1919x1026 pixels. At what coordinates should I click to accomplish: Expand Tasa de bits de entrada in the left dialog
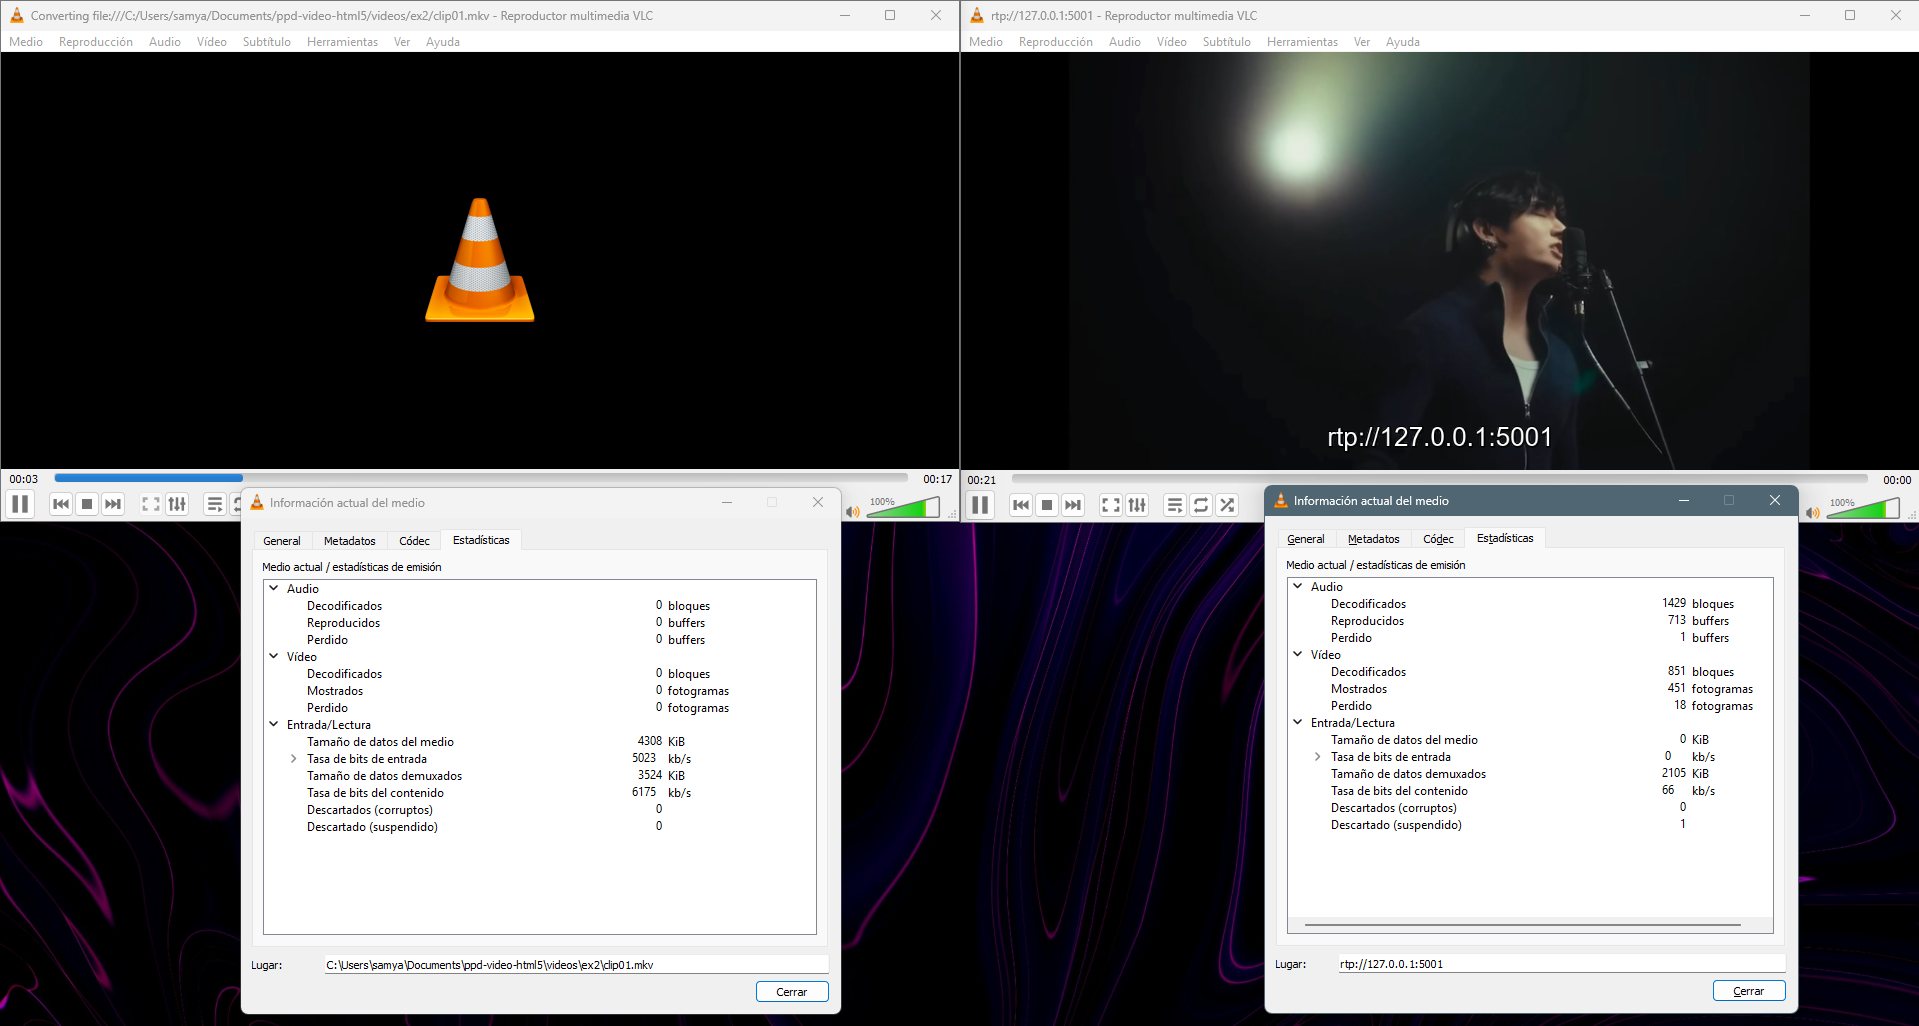(x=293, y=759)
